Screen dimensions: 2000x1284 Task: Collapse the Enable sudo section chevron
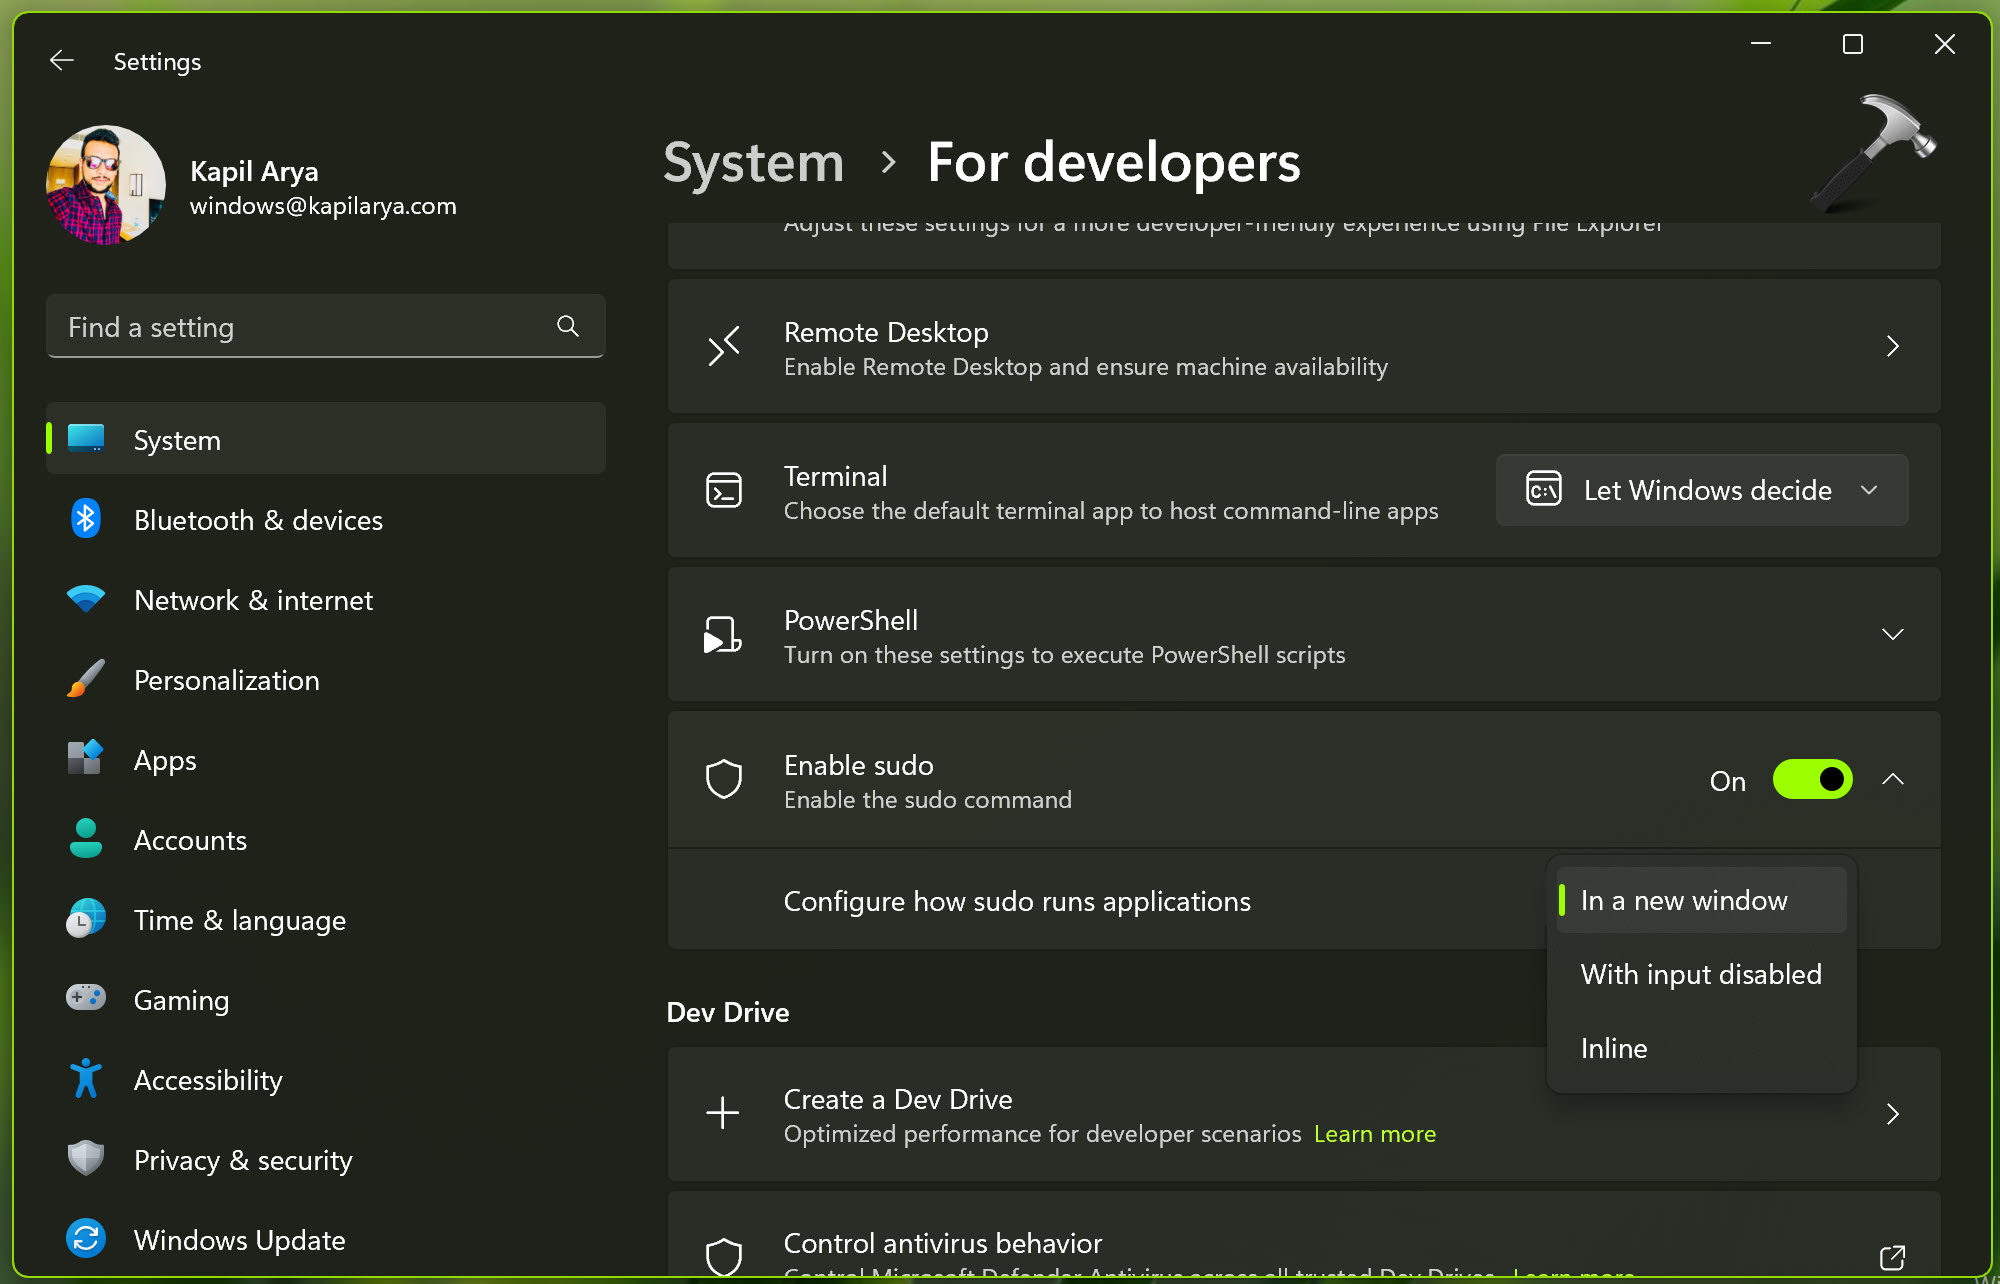[1892, 780]
